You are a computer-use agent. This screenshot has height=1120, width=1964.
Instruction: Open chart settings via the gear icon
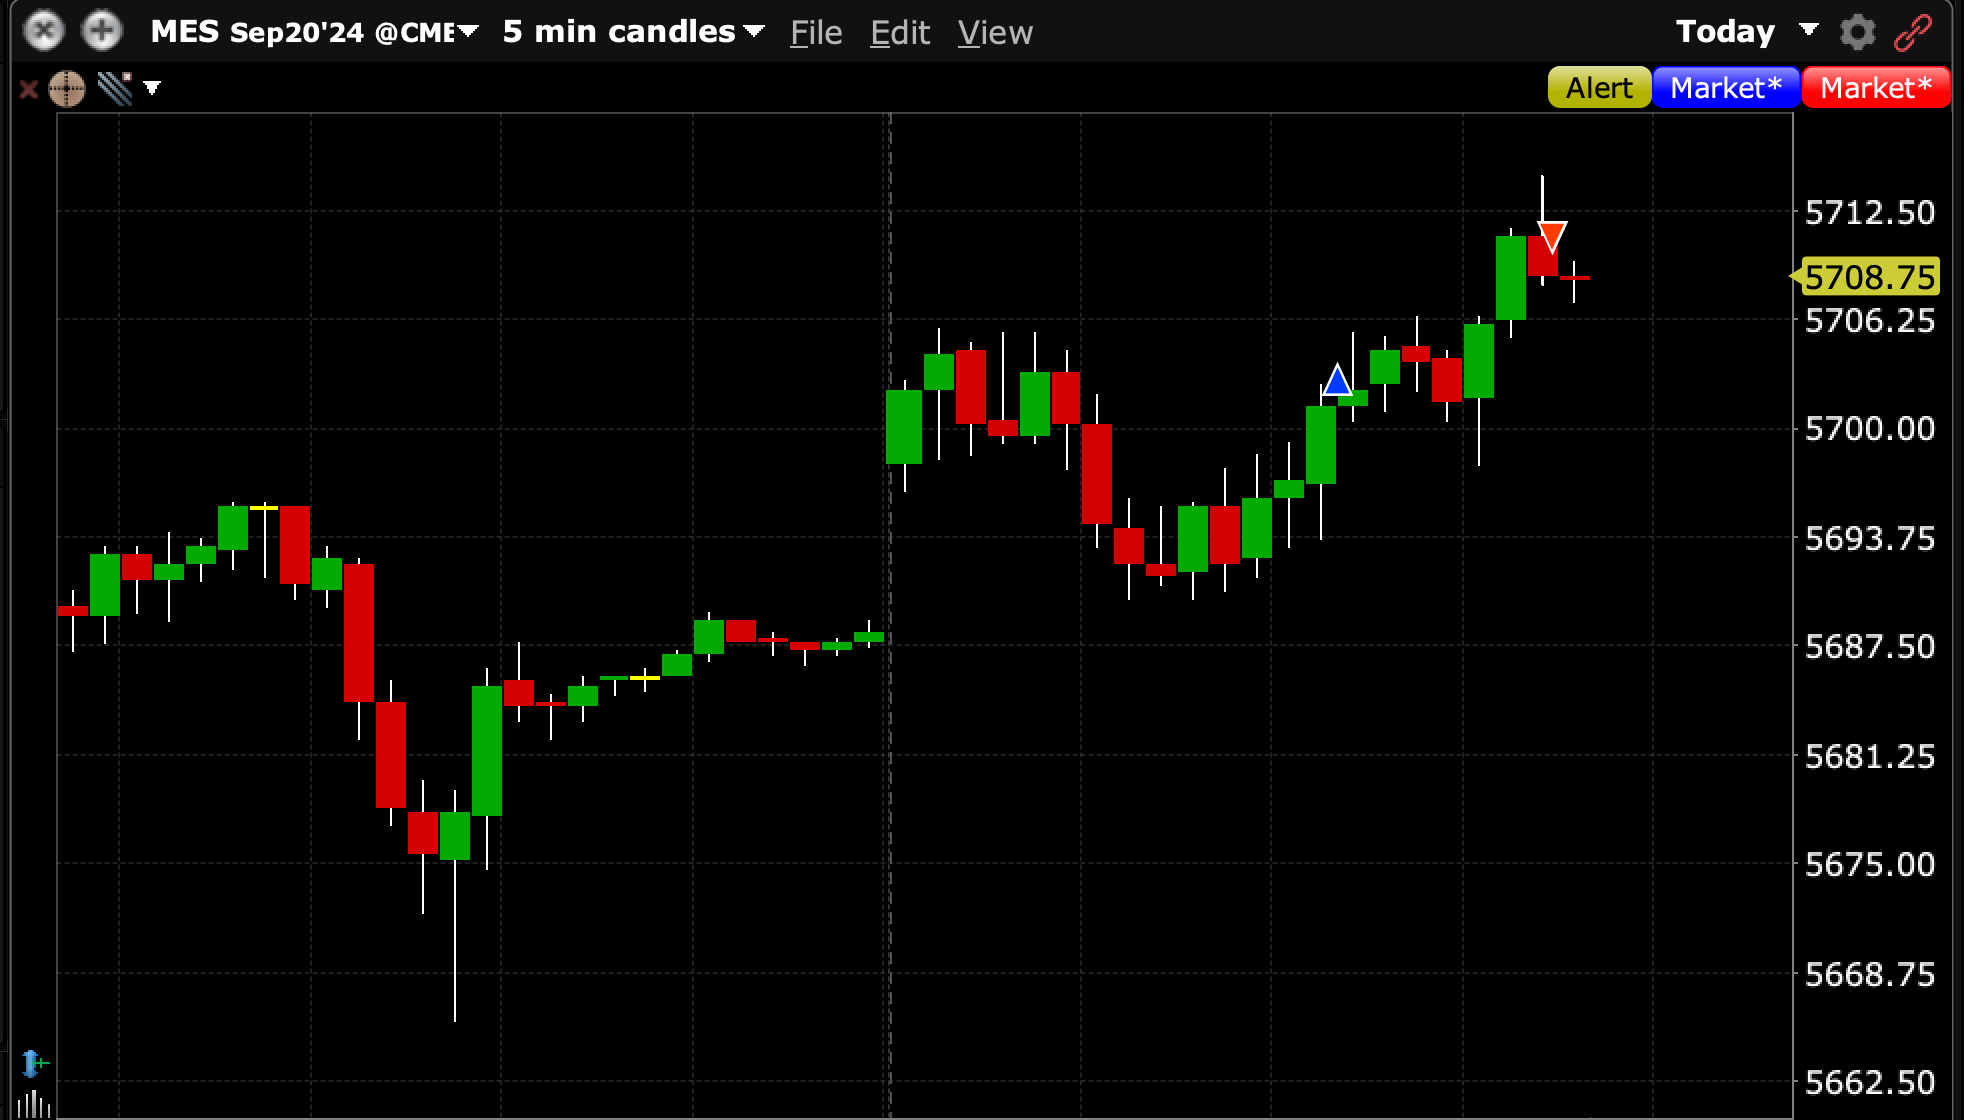(1858, 32)
